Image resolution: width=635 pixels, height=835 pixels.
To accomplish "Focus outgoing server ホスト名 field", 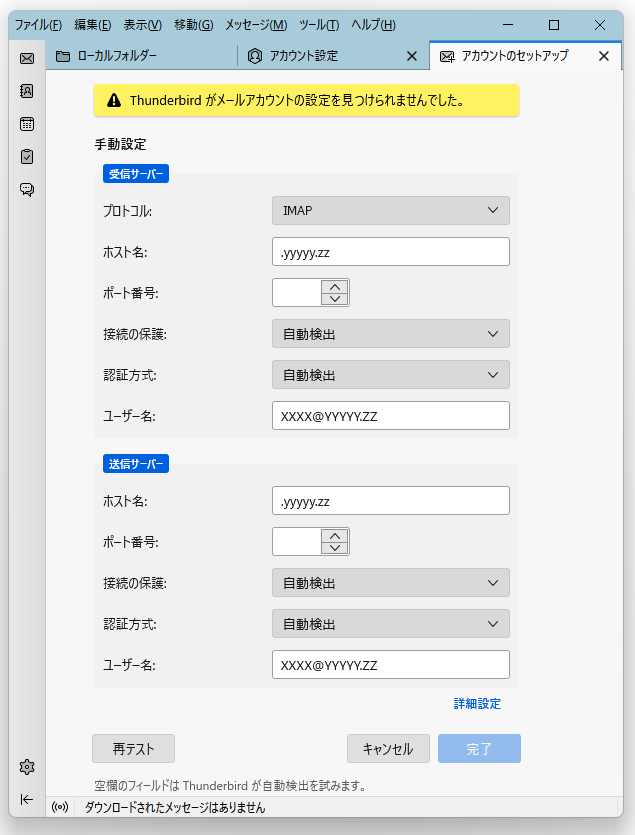I will pyautogui.click(x=390, y=501).
